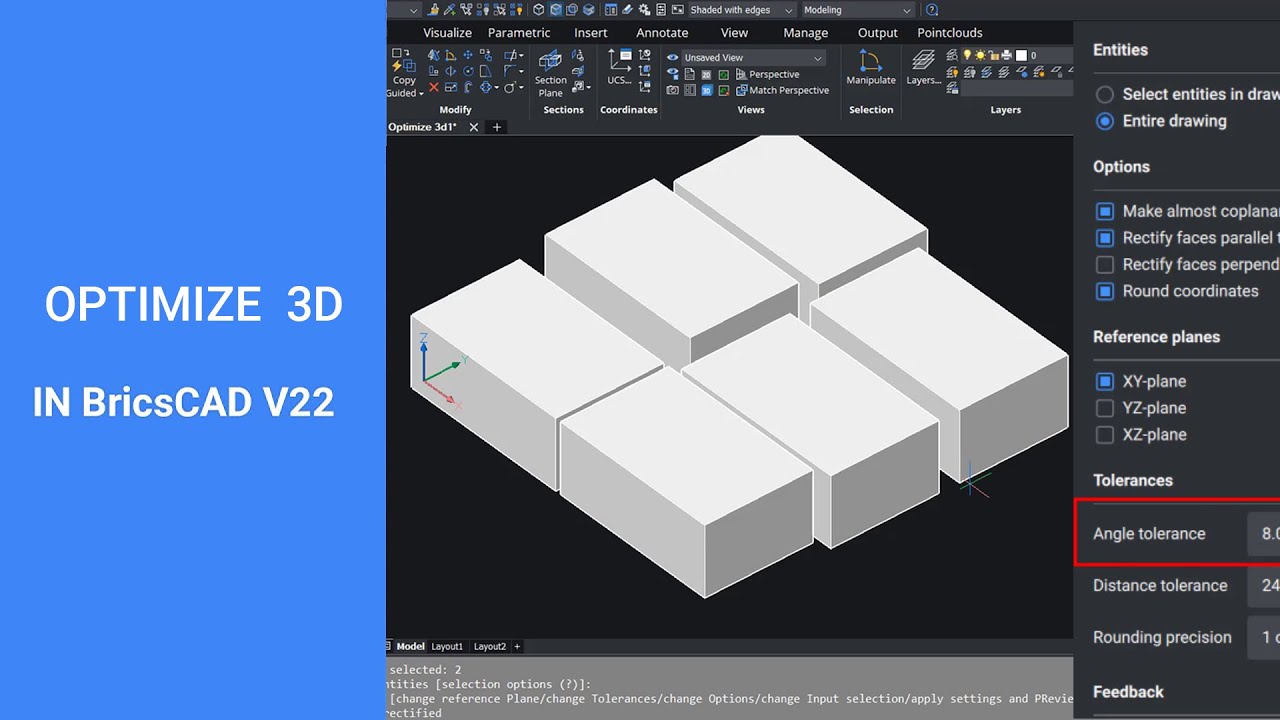The height and width of the screenshot is (720, 1280).
Task: Open the Visualize ribbon tab
Action: tap(447, 33)
